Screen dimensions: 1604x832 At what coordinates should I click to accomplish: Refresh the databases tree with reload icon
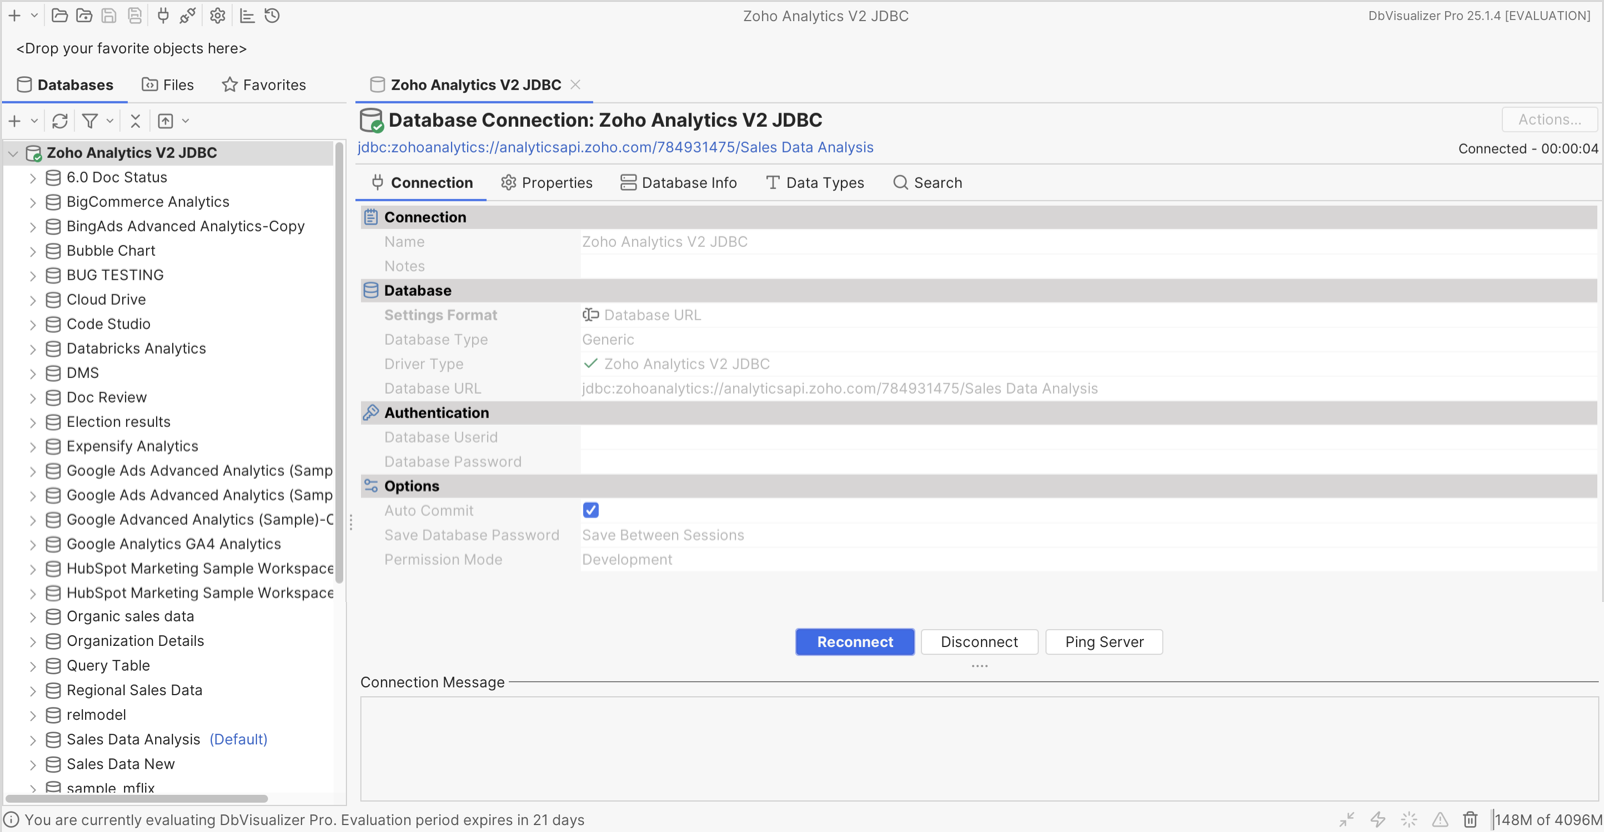click(x=60, y=121)
